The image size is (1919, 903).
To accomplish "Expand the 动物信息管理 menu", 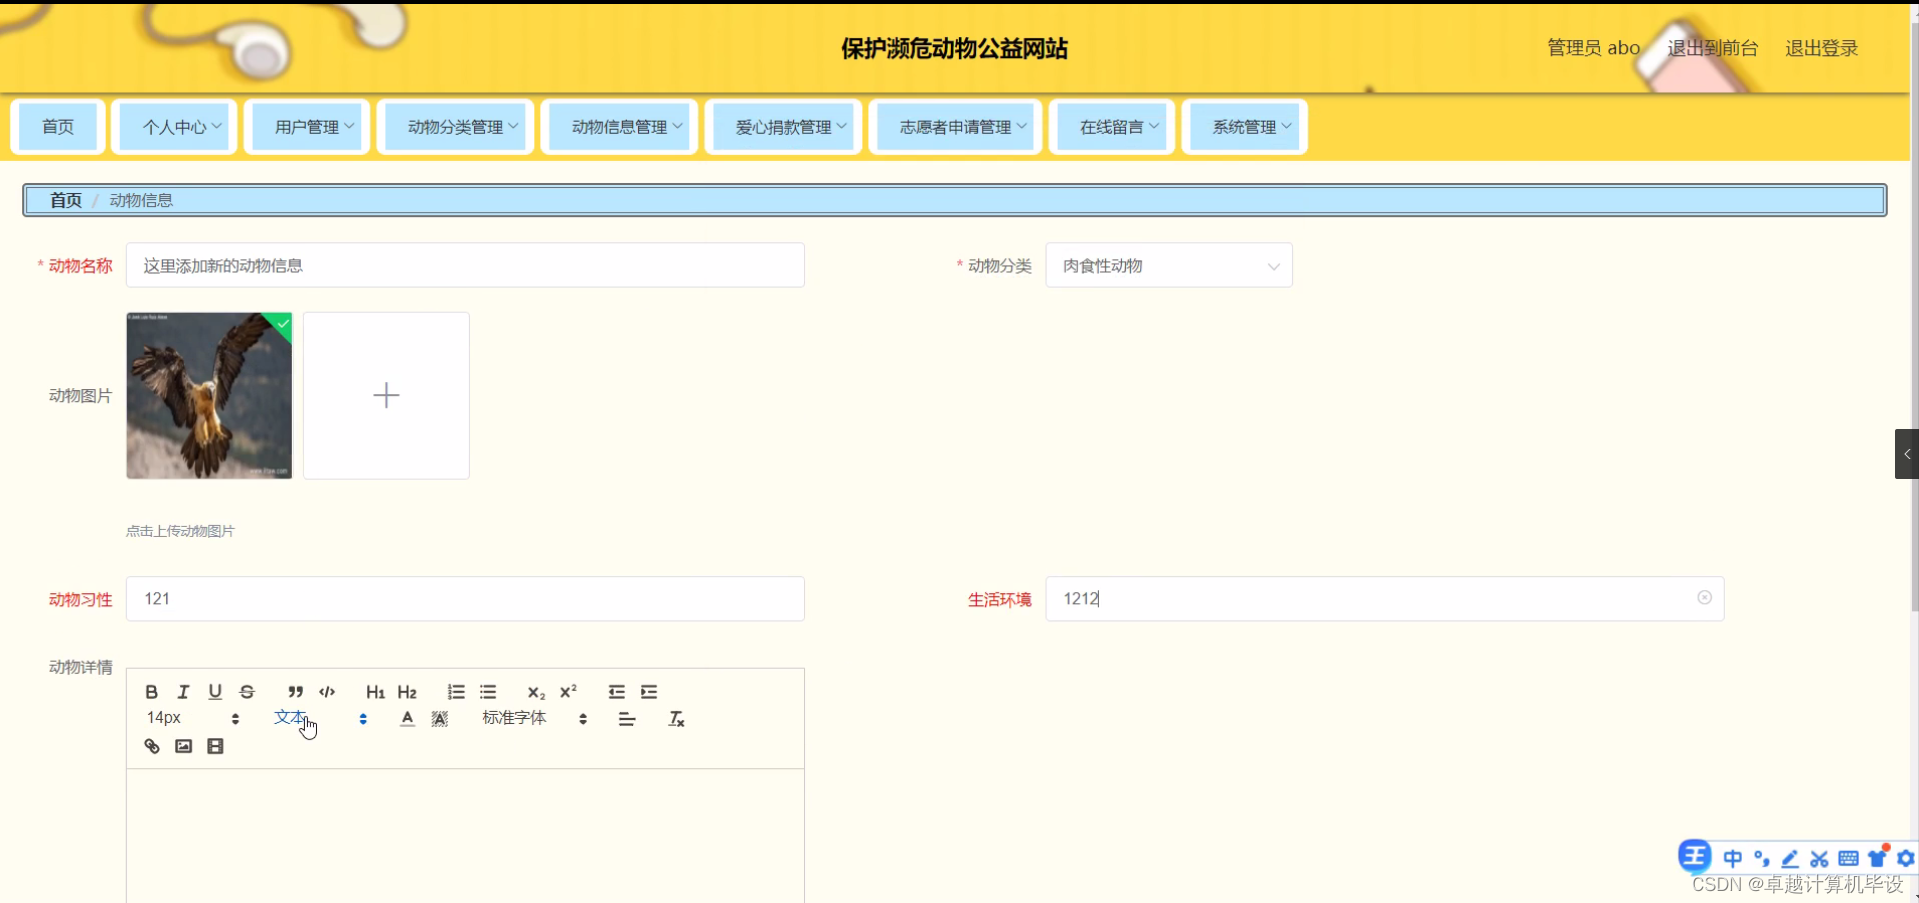I will coord(619,127).
